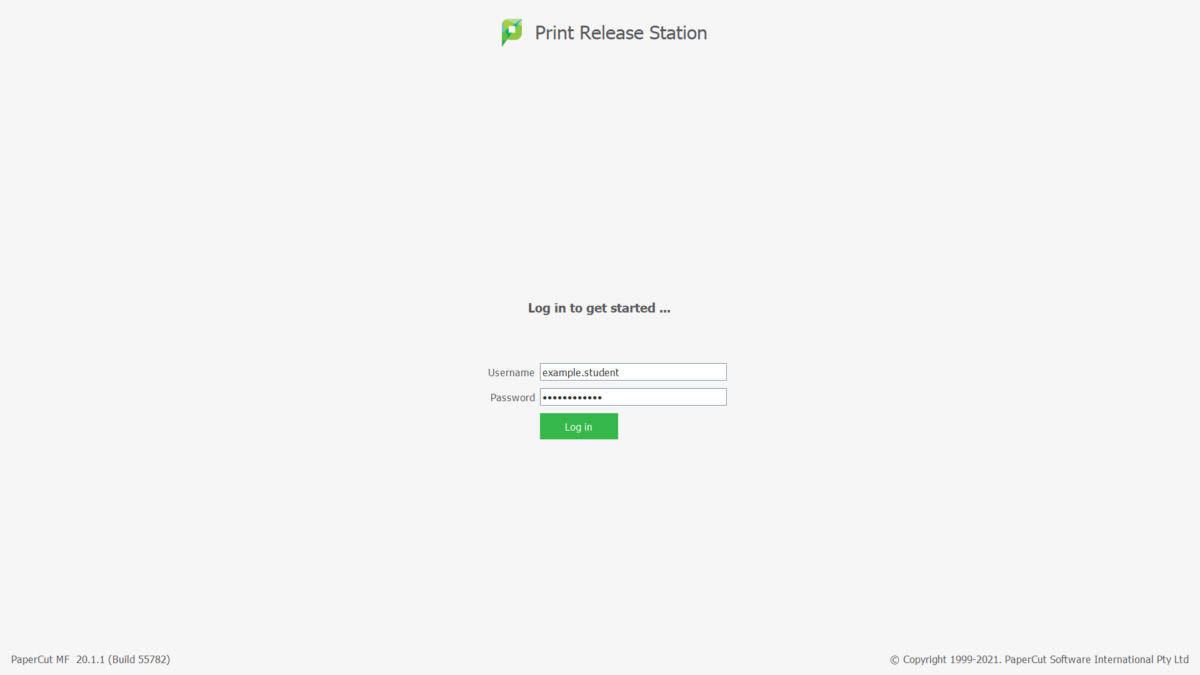Click the Username field label
The height and width of the screenshot is (675, 1200).
511,372
